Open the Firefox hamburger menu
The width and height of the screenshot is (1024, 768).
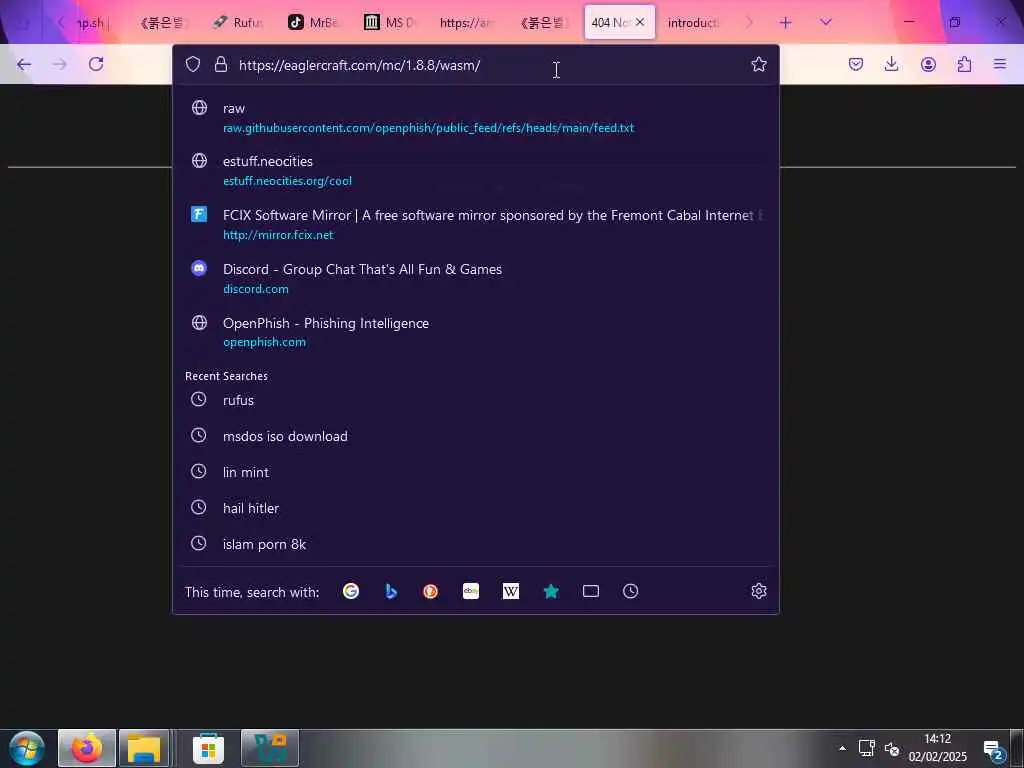[1000, 64]
